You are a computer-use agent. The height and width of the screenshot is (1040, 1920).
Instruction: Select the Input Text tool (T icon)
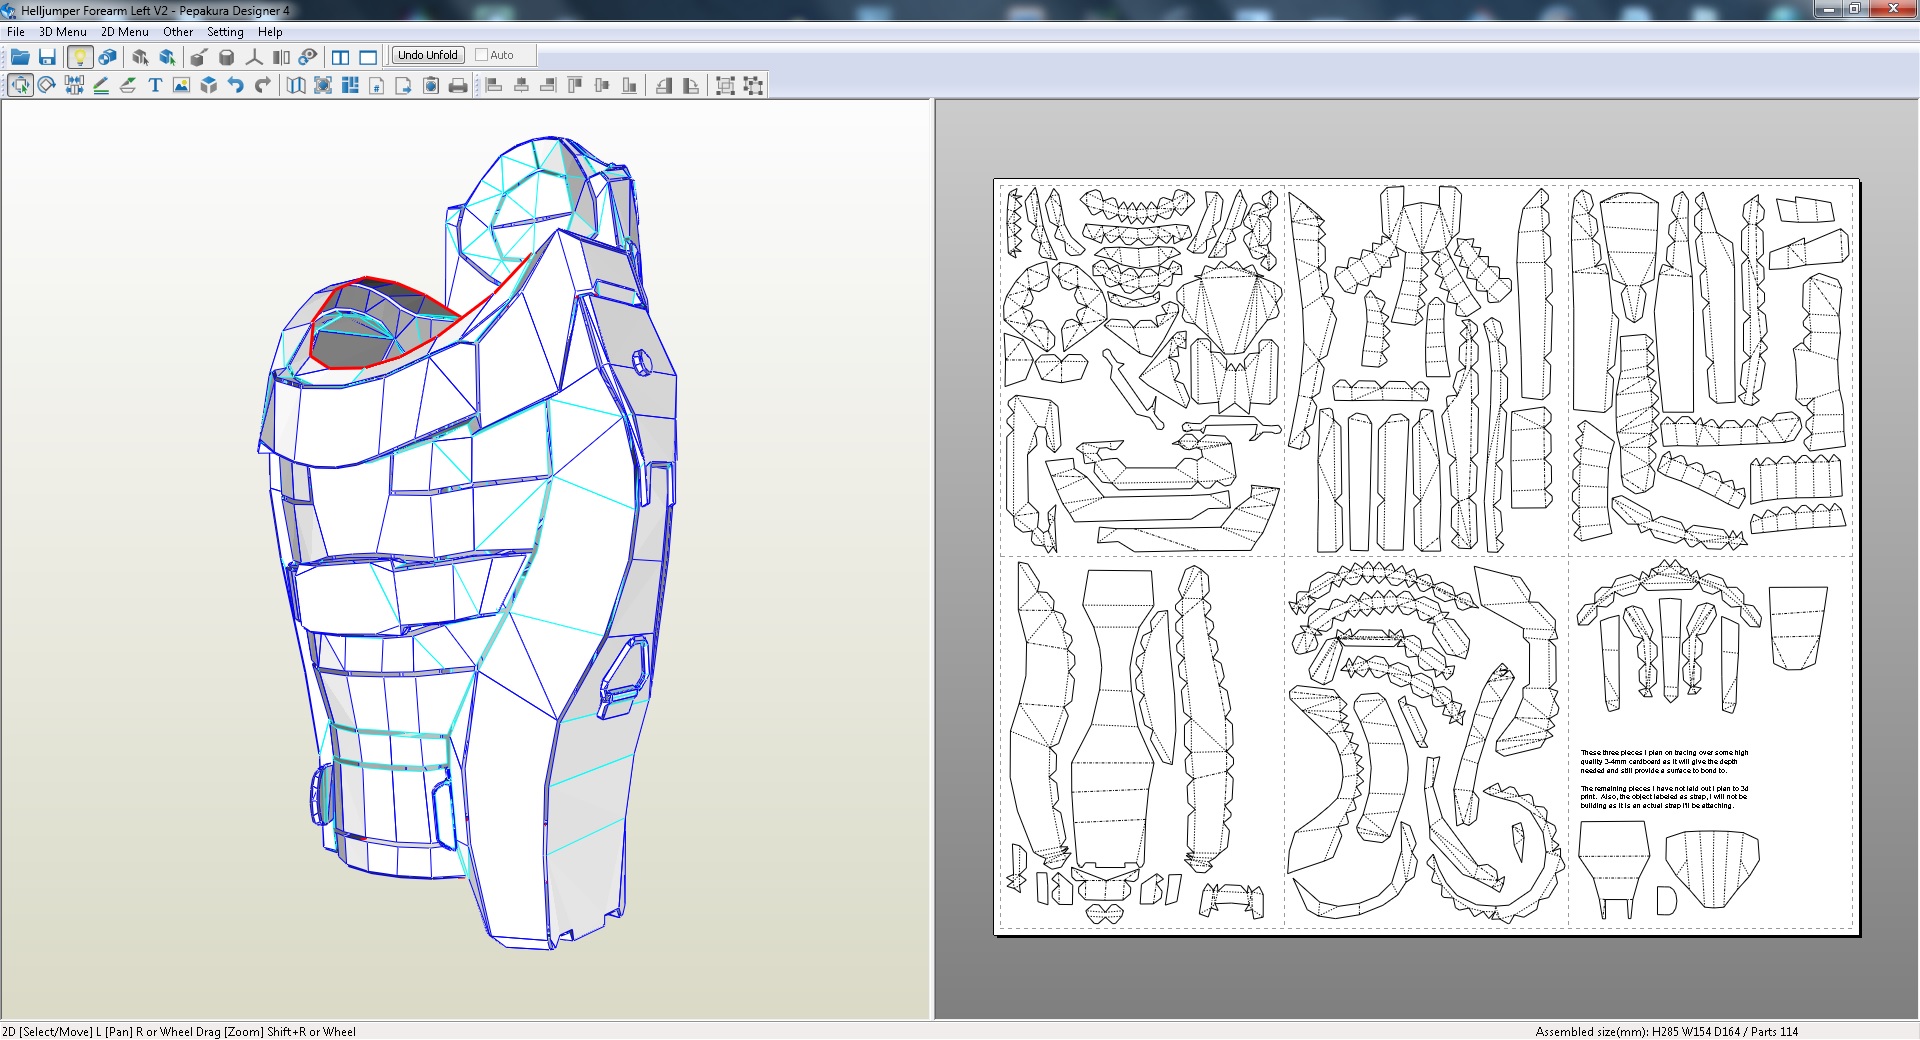point(155,86)
